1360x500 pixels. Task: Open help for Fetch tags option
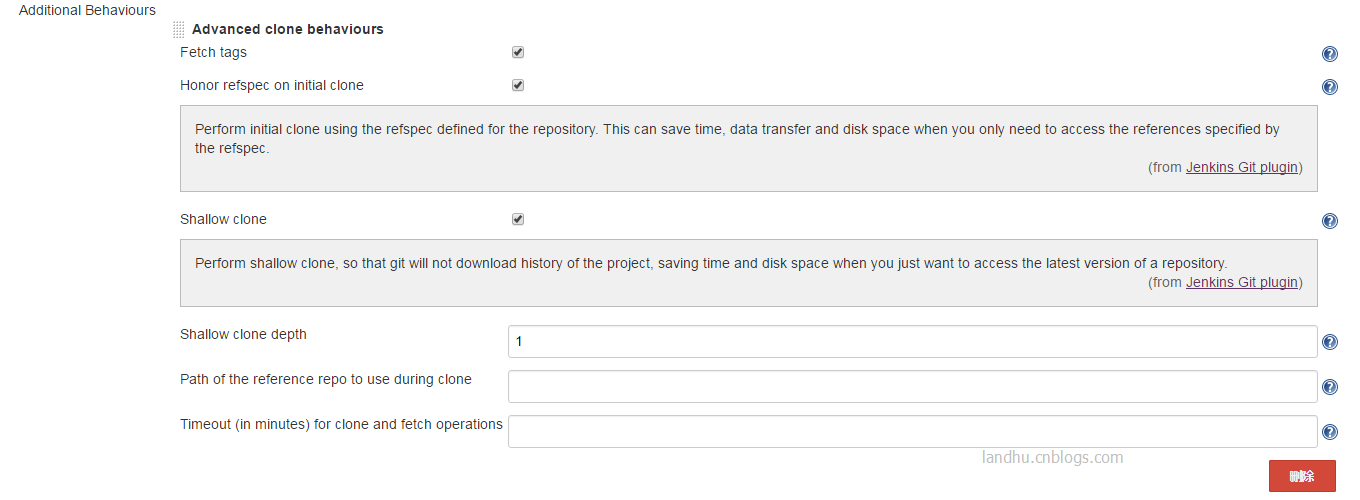1330,55
